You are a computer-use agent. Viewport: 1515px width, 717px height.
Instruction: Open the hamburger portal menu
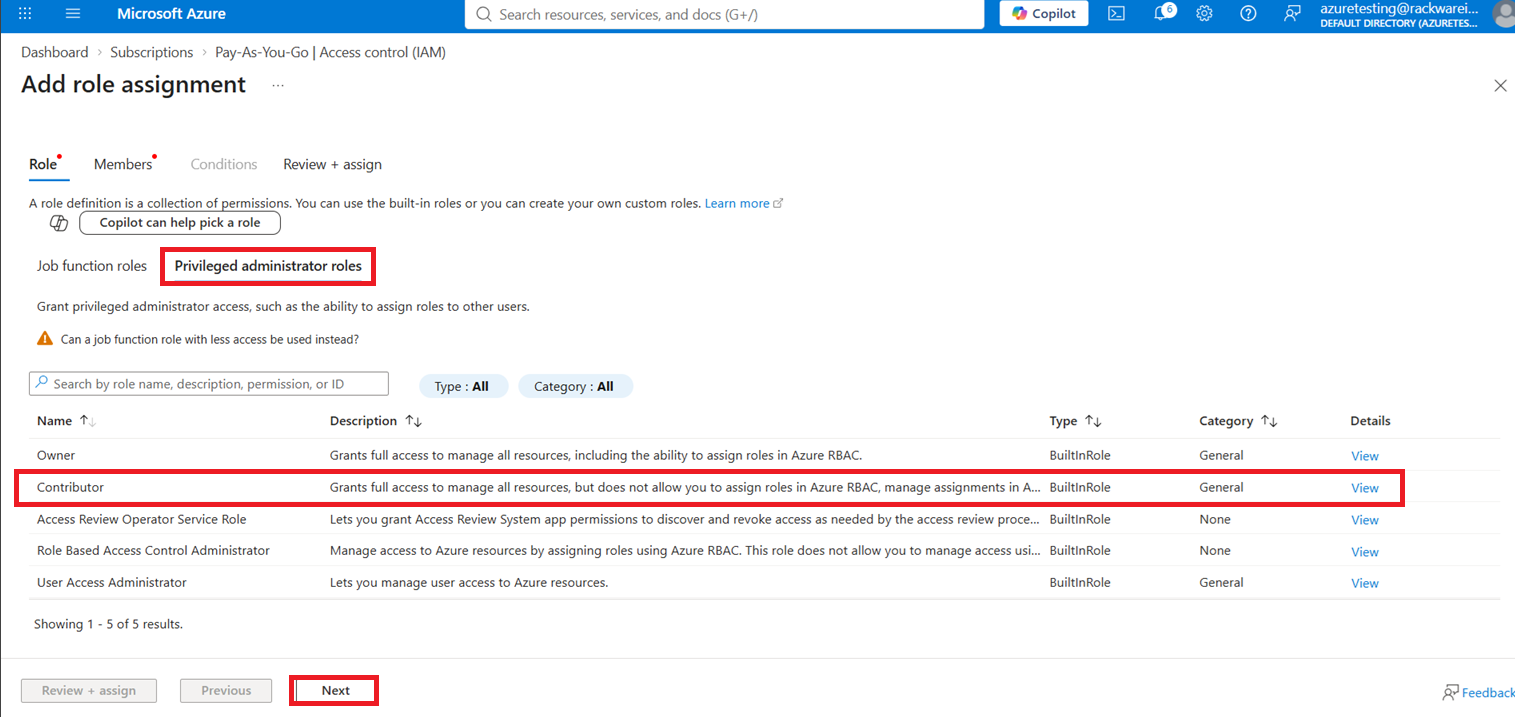tap(73, 14)
